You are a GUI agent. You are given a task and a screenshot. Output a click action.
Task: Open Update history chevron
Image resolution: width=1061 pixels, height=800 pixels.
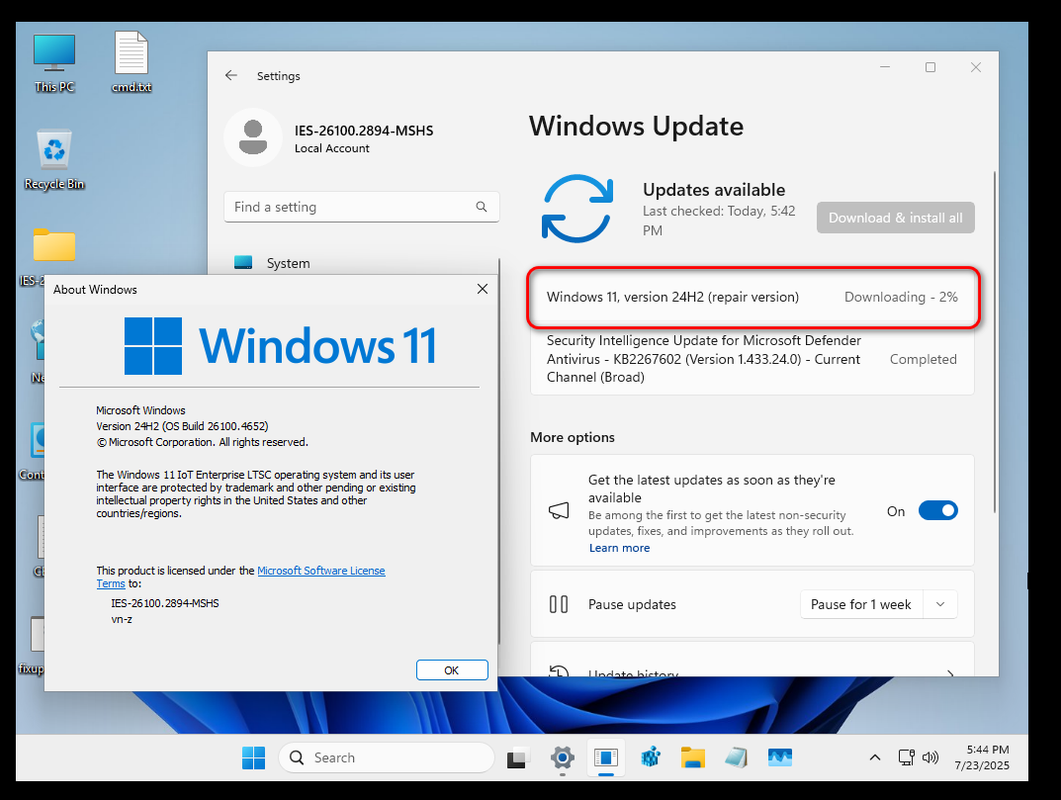[950, 673]
